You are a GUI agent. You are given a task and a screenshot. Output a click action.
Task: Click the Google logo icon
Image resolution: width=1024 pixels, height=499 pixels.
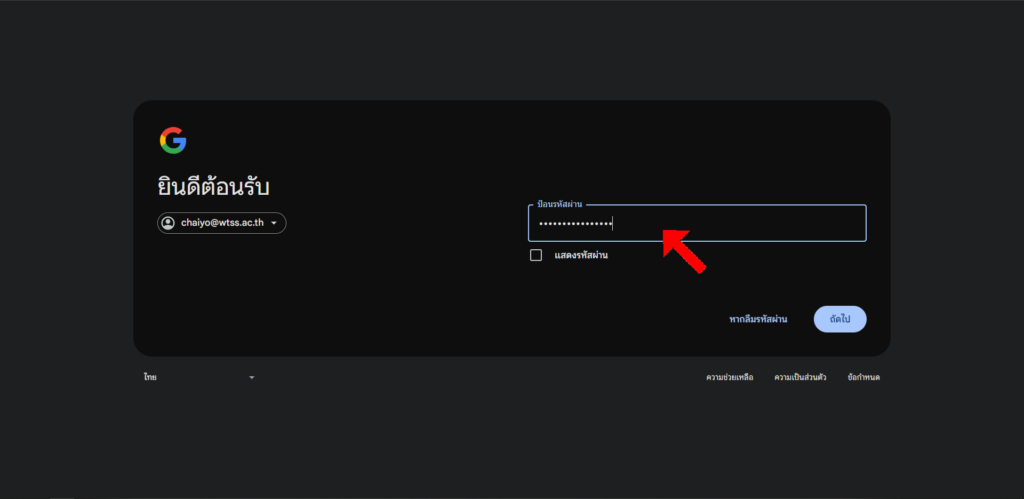pos(173,140)
